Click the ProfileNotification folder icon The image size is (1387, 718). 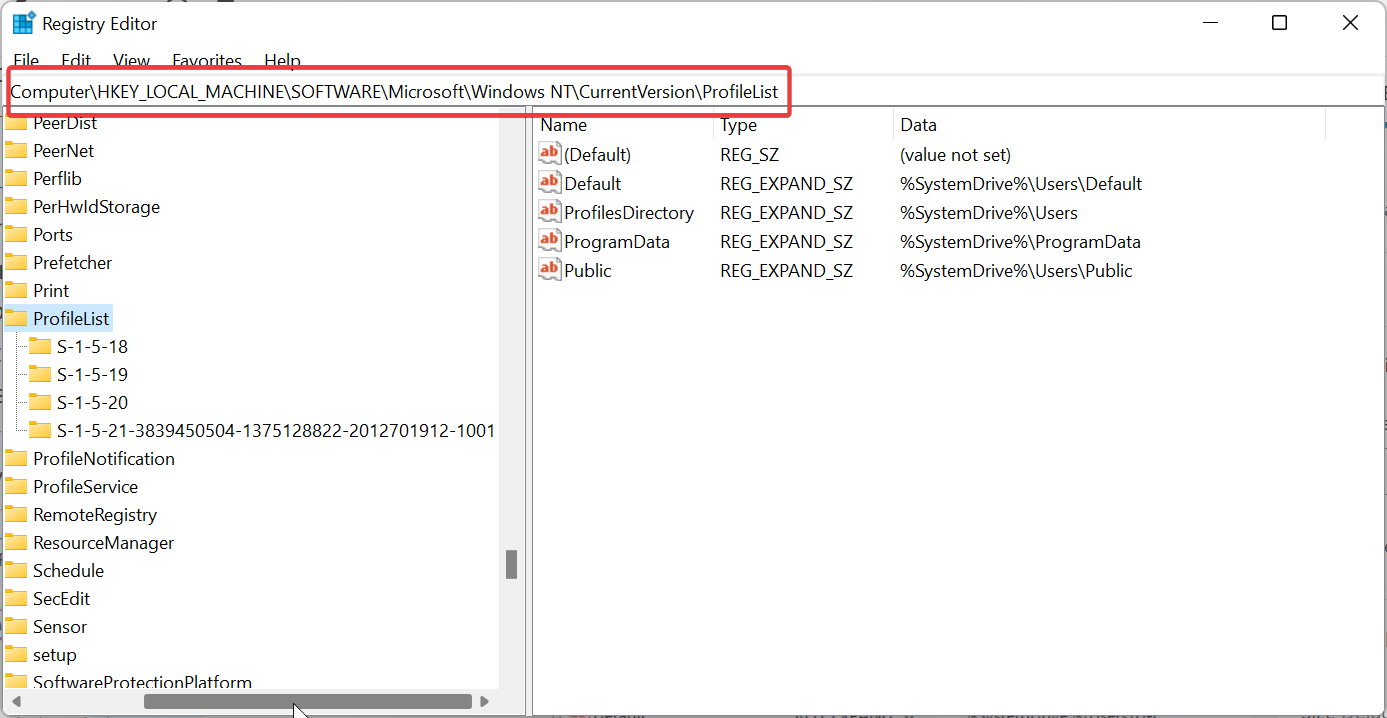click(x=16, y=459)
